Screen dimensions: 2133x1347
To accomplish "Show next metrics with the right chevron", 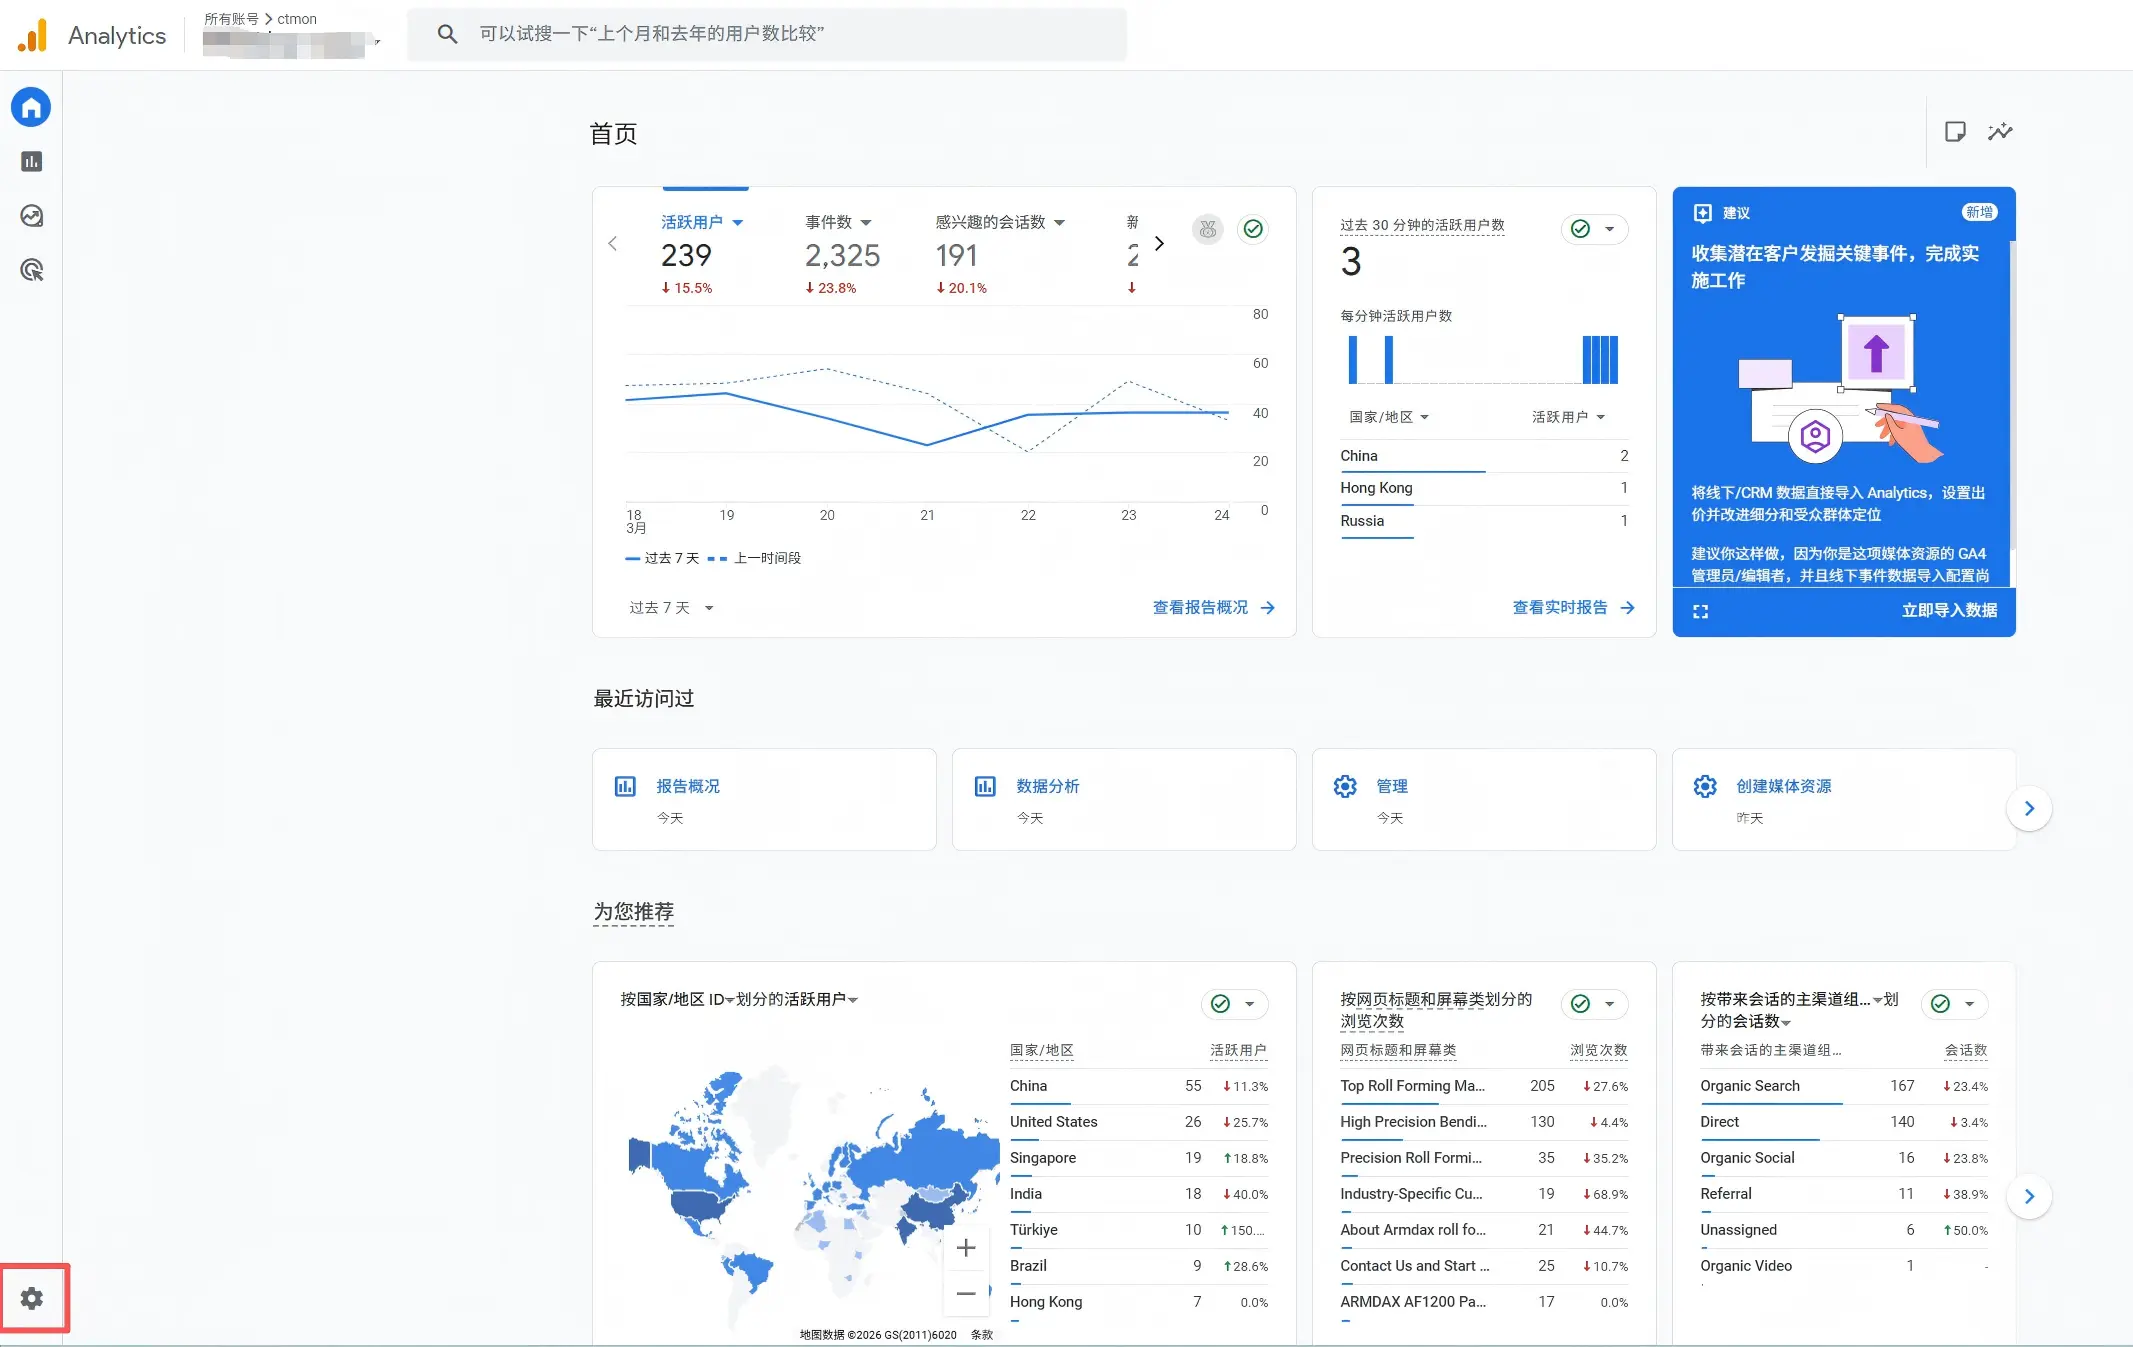I will [1159, 243].
